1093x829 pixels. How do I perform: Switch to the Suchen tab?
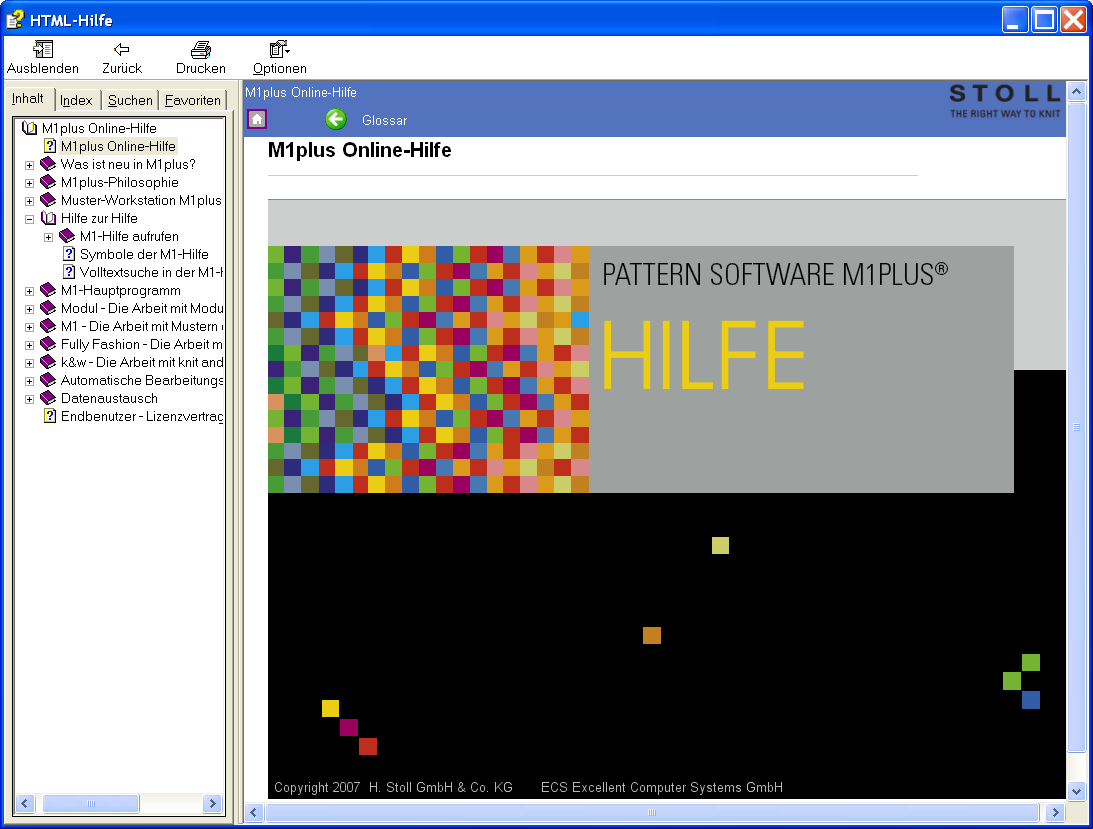(130, 99)
